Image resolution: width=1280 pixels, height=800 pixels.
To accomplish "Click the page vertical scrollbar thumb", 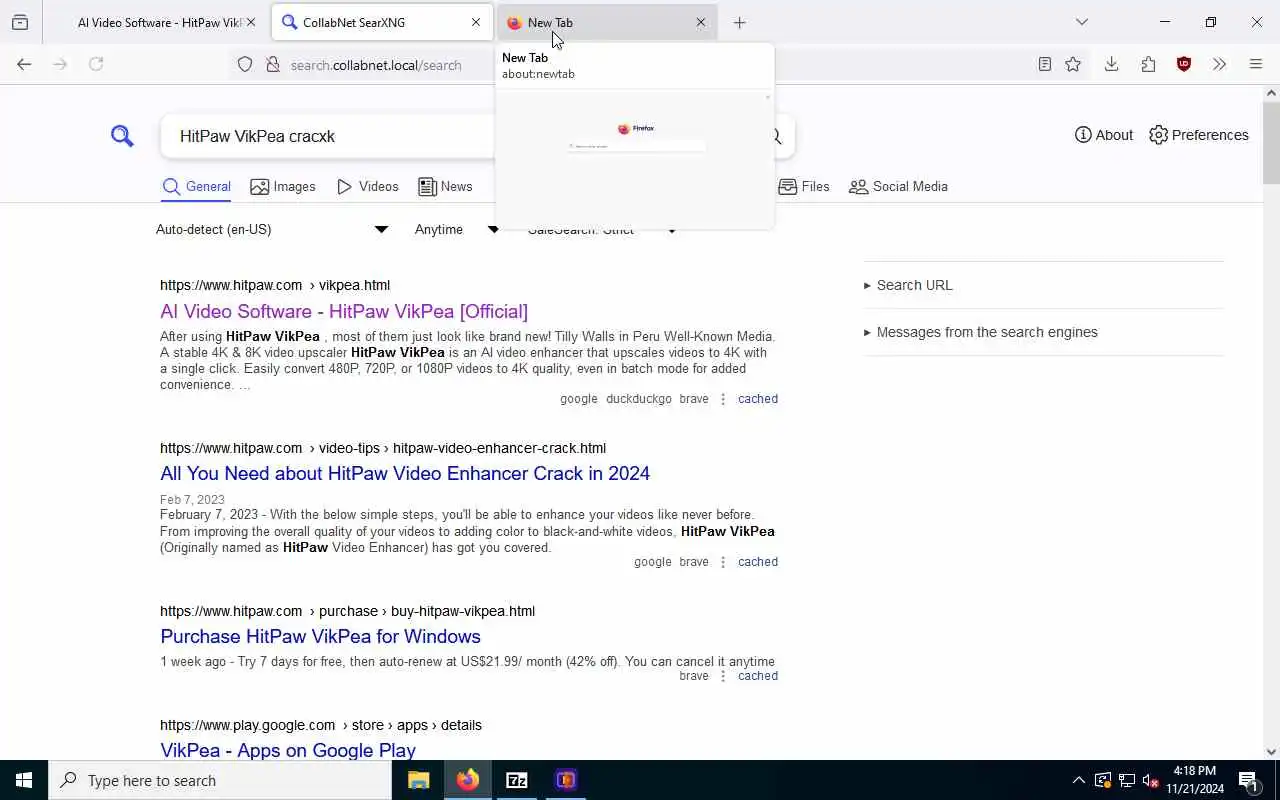I will 1271,142.
